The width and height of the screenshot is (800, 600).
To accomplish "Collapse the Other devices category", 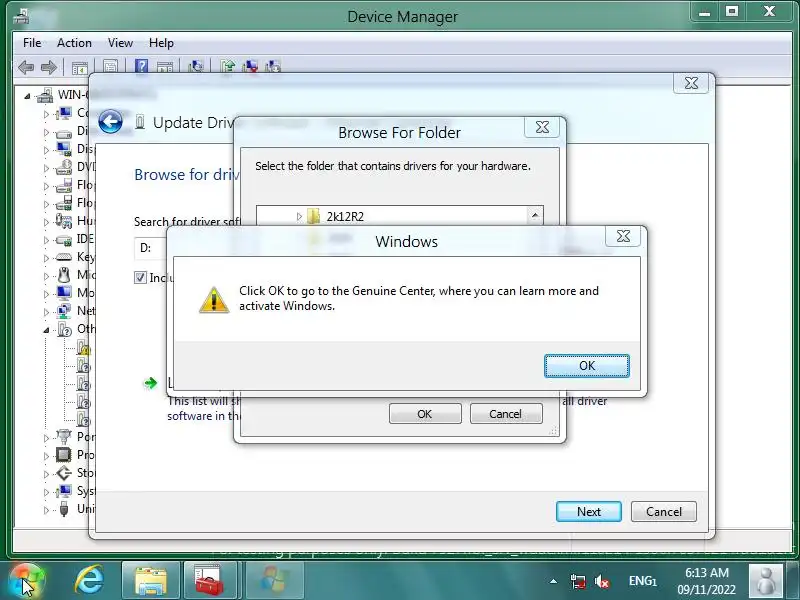I will point(46,330).
